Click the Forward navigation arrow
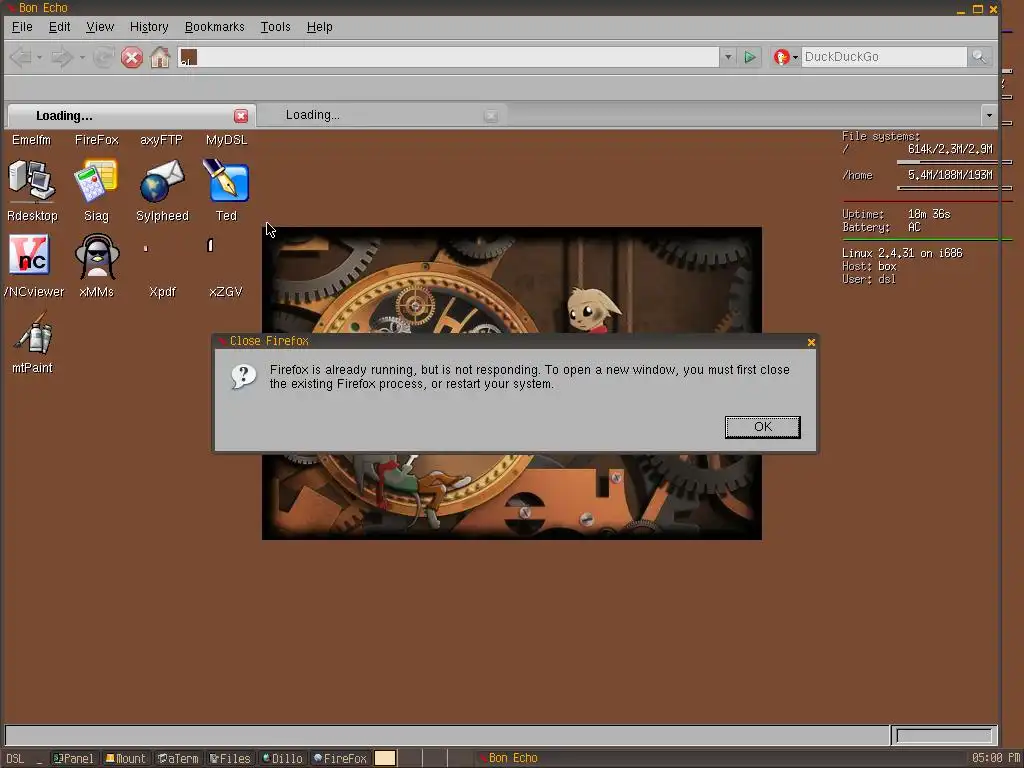1024x768 pixels. pyautogui.click(x=63, y=57)
